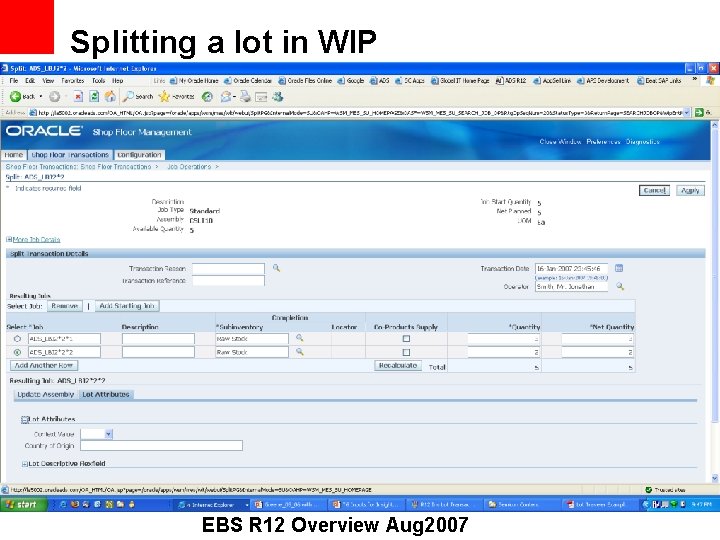Refresh the page using the green Refresh icon
Screen dimensions: 720x540
click(x=94, y=96)
